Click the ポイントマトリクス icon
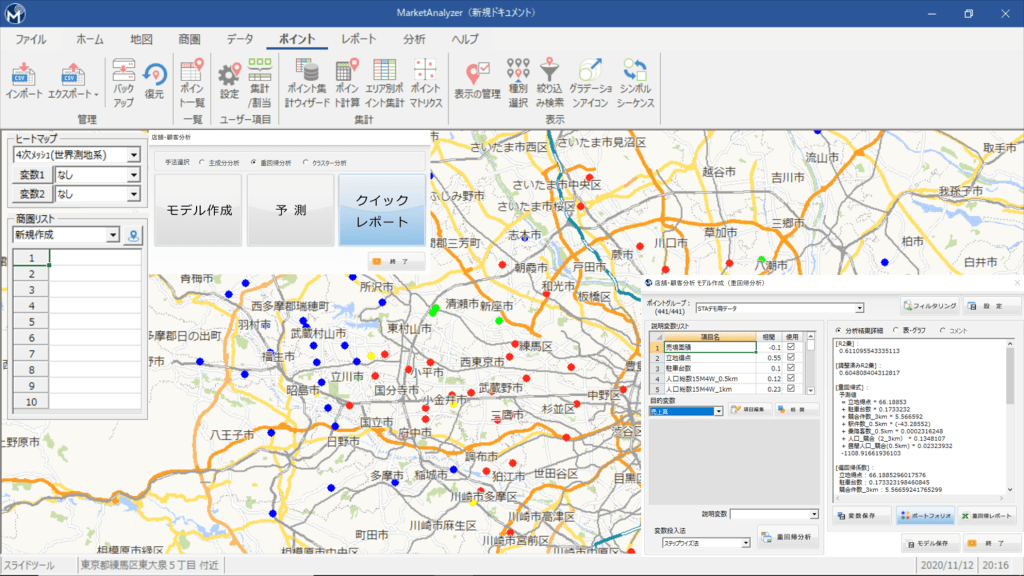Image resolution: width=1024 pixels, height=576 pixels. click(425, 80)
